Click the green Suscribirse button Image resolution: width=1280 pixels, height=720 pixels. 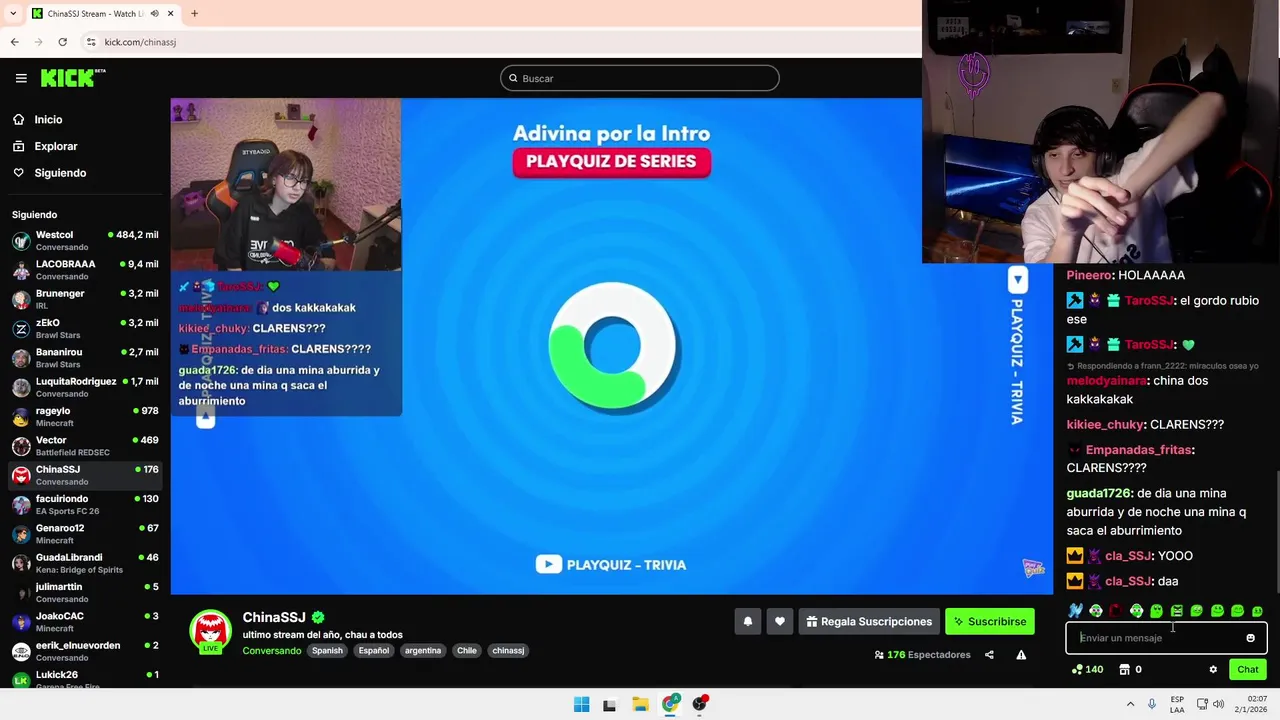click(x=990, y=622)
